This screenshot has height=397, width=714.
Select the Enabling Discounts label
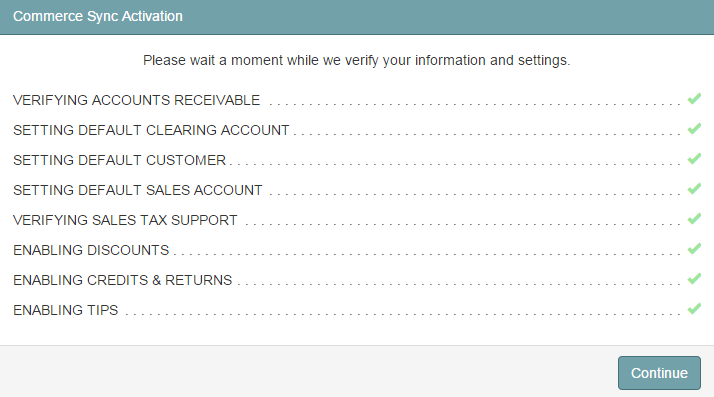point(91,250)
